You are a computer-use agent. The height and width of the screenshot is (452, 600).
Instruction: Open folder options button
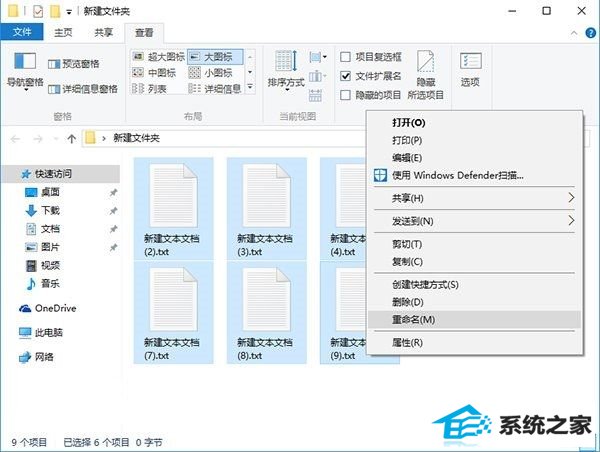pos(470,70)
